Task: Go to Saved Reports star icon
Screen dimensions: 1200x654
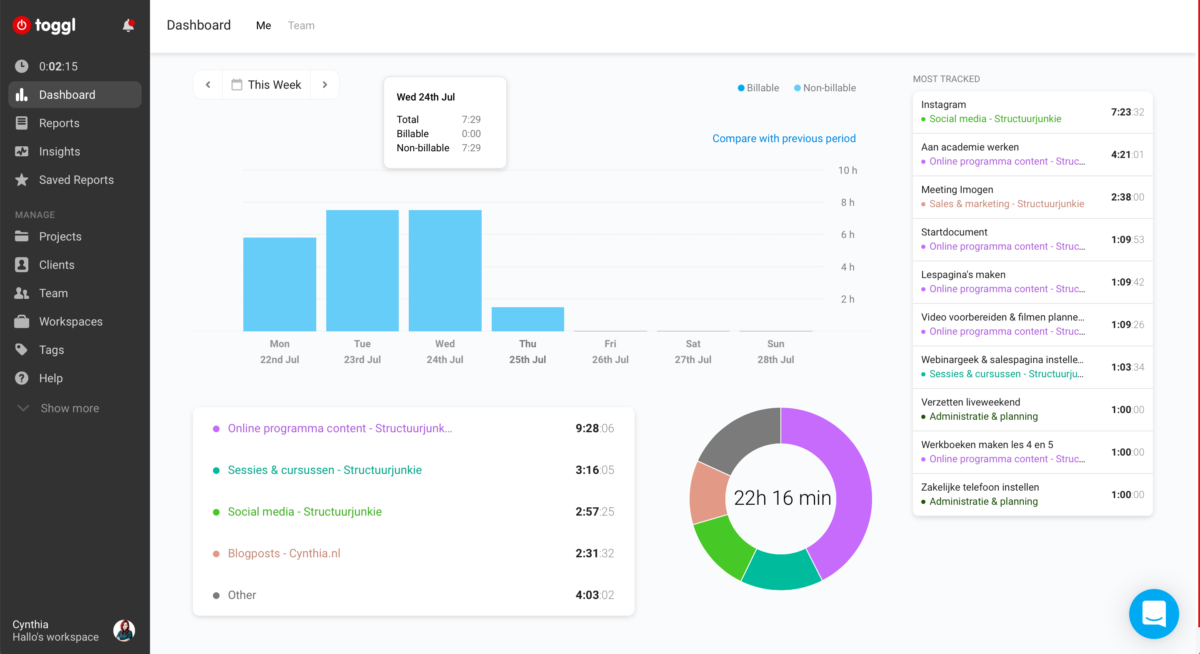Action: (x=22, y=180)
